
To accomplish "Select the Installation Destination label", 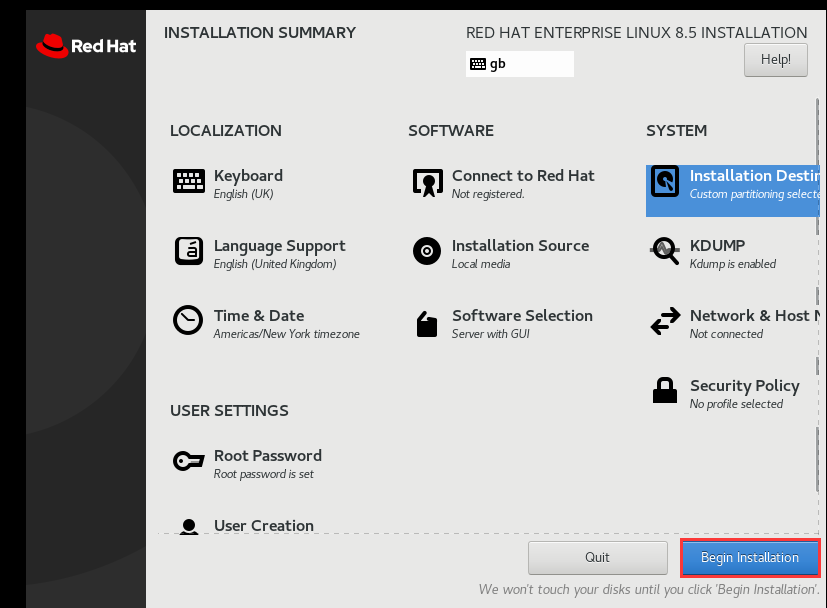I will 755,175.
